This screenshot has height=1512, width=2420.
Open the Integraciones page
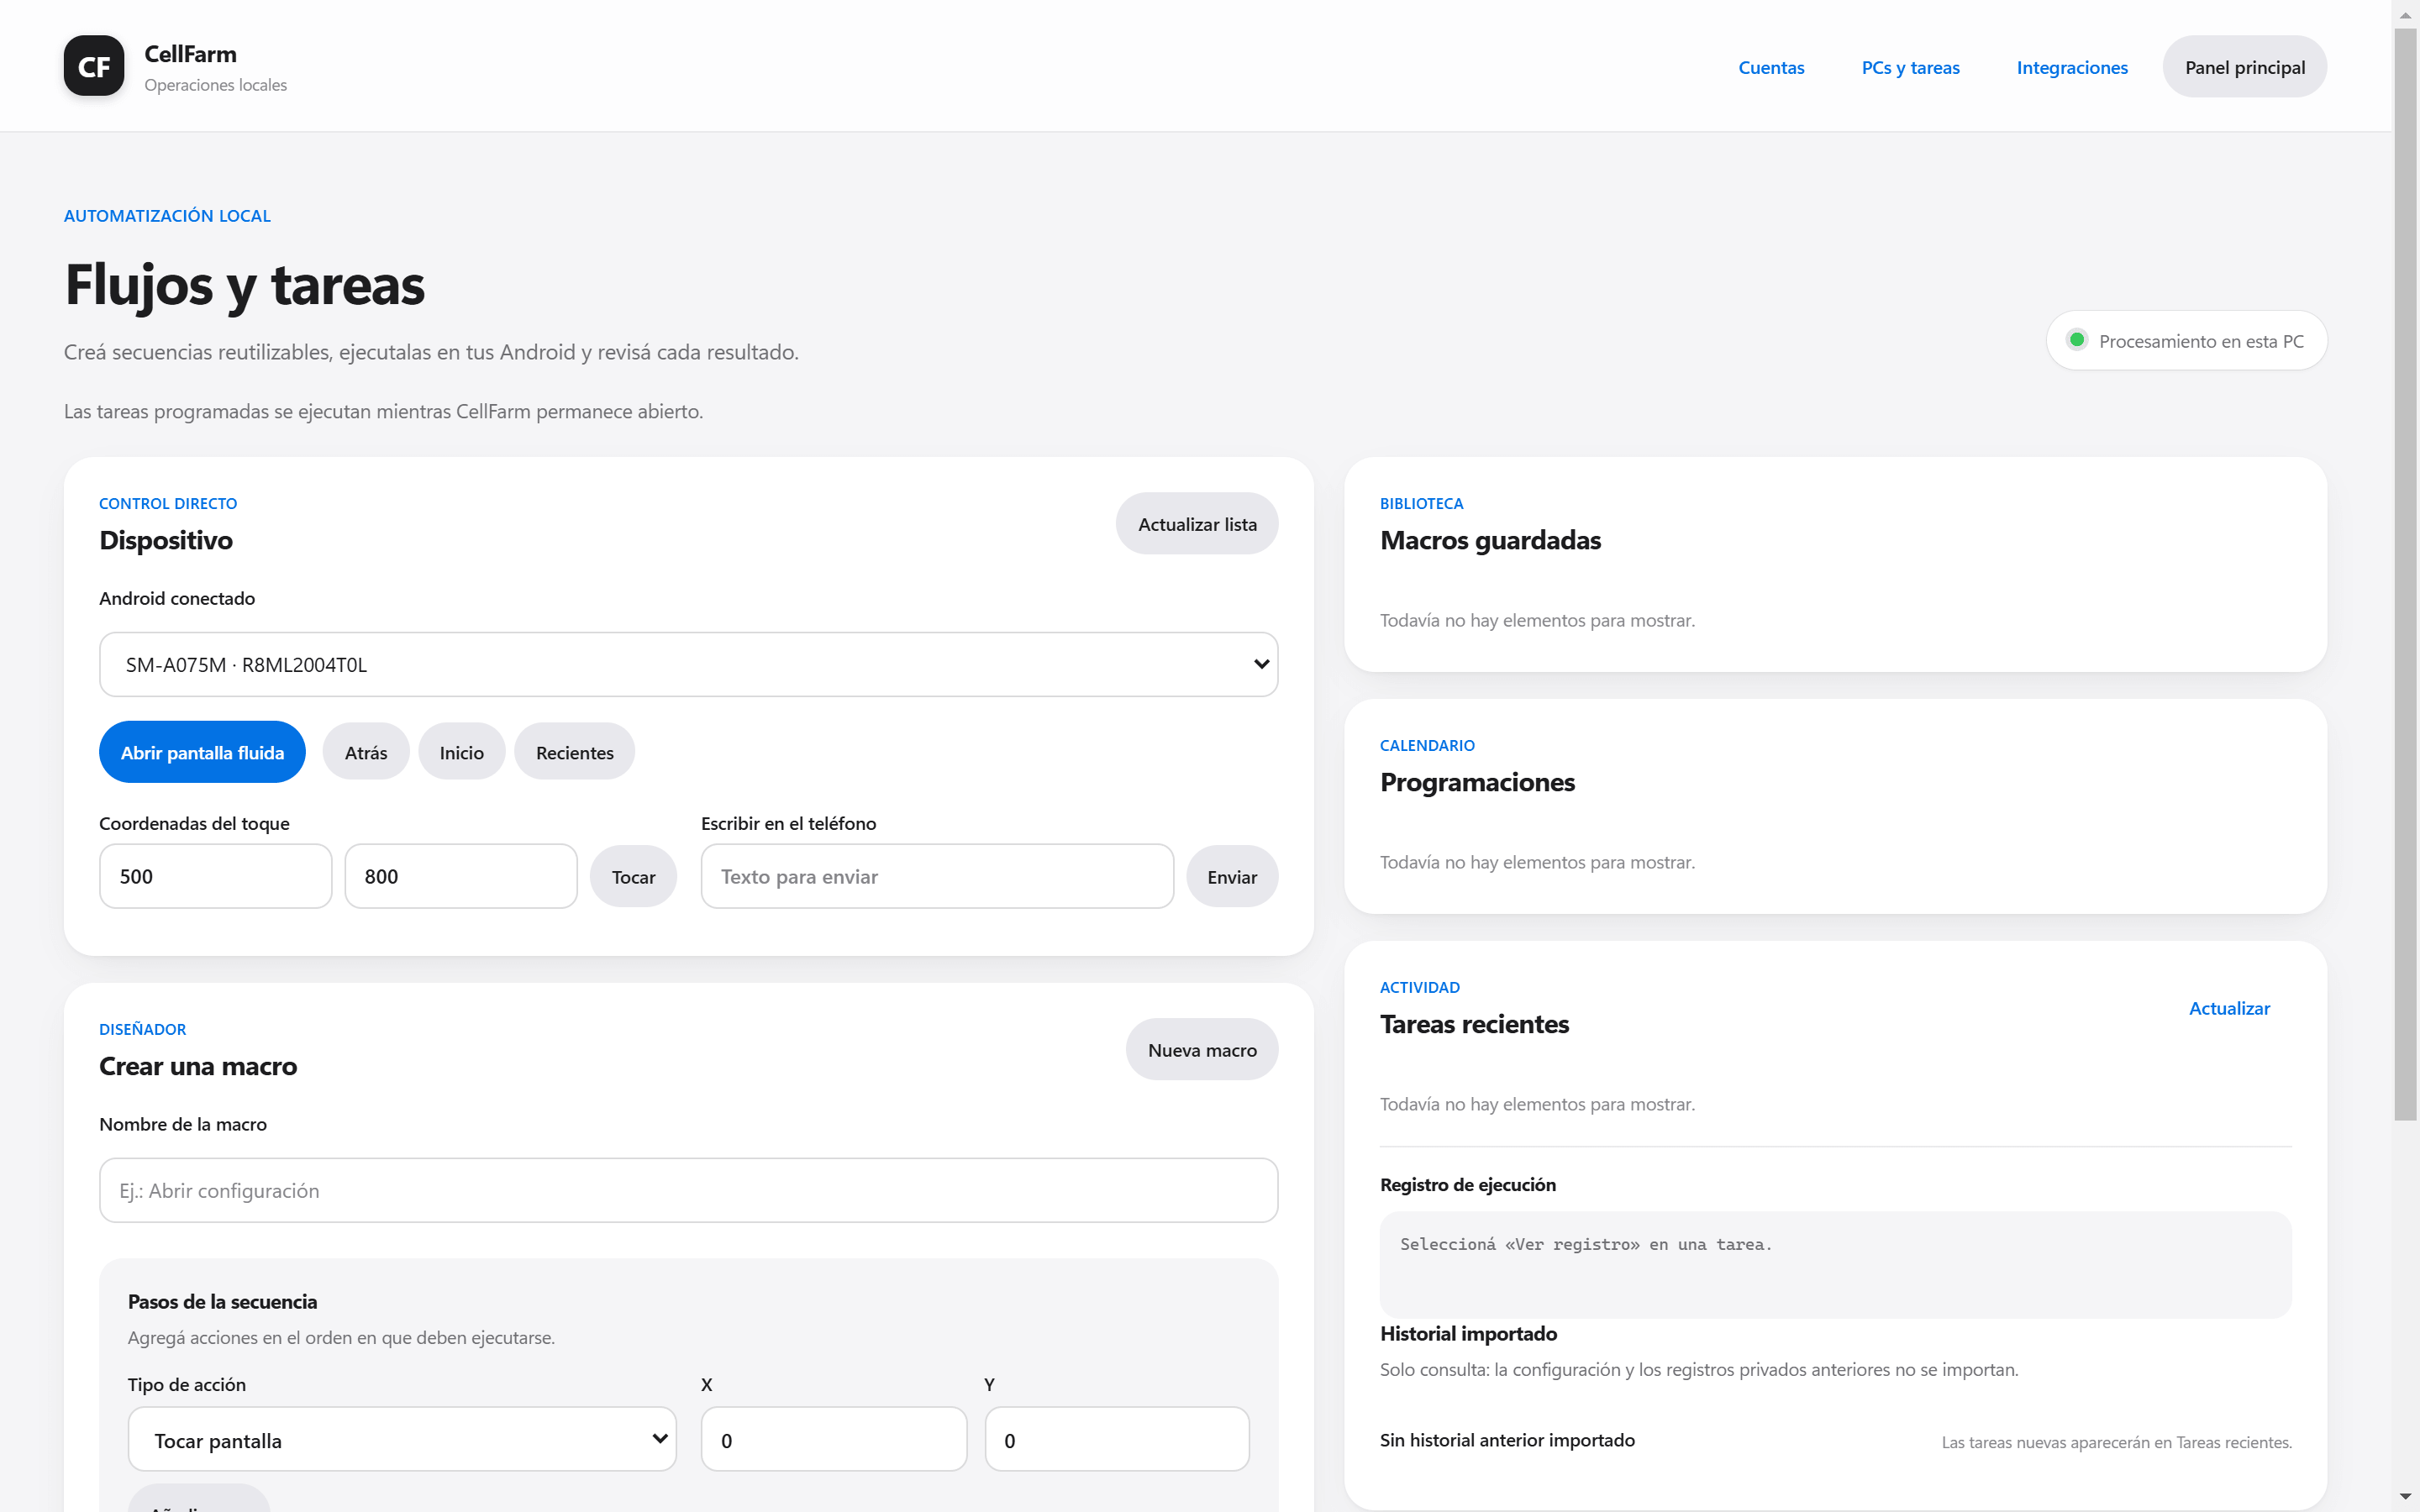(x=2072, y=67)
